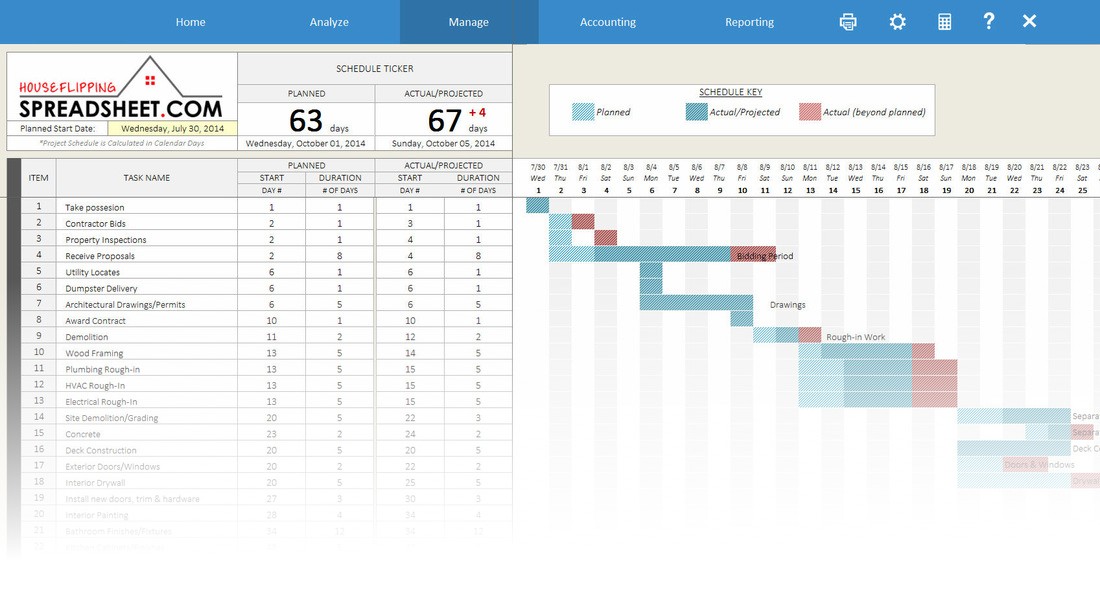This screenshot has height=616, width=1100.
Task: Switch to the Home tab
Action: pyautogui.click(x=190, y=21)
